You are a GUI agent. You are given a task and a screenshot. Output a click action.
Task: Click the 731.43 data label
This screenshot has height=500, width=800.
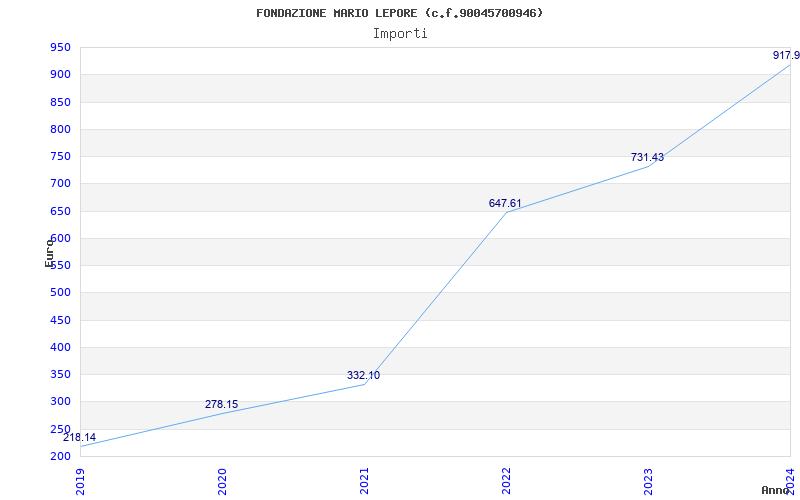(647, 157)
